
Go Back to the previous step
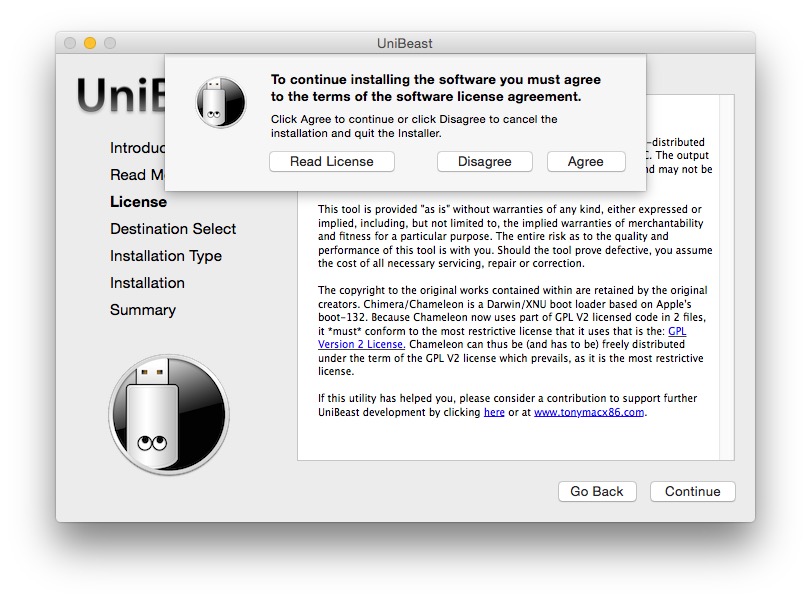pyautogui.click(x=596, y=491)
